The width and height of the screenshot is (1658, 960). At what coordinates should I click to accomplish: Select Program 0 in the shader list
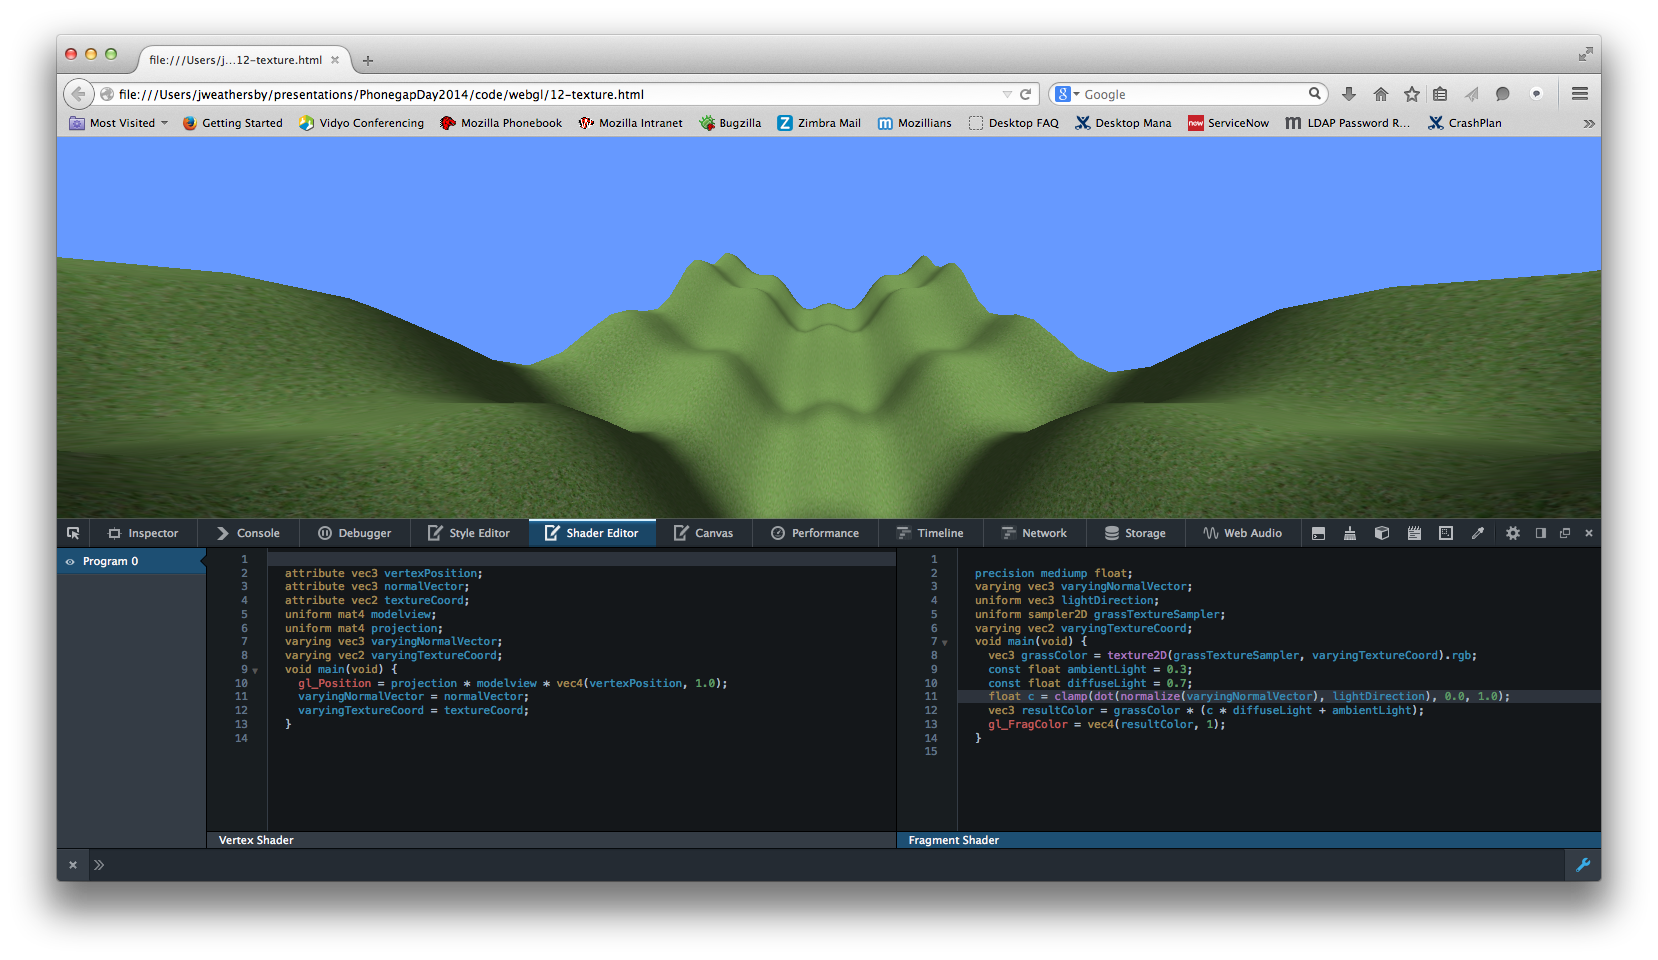click(x=131, y=562)
